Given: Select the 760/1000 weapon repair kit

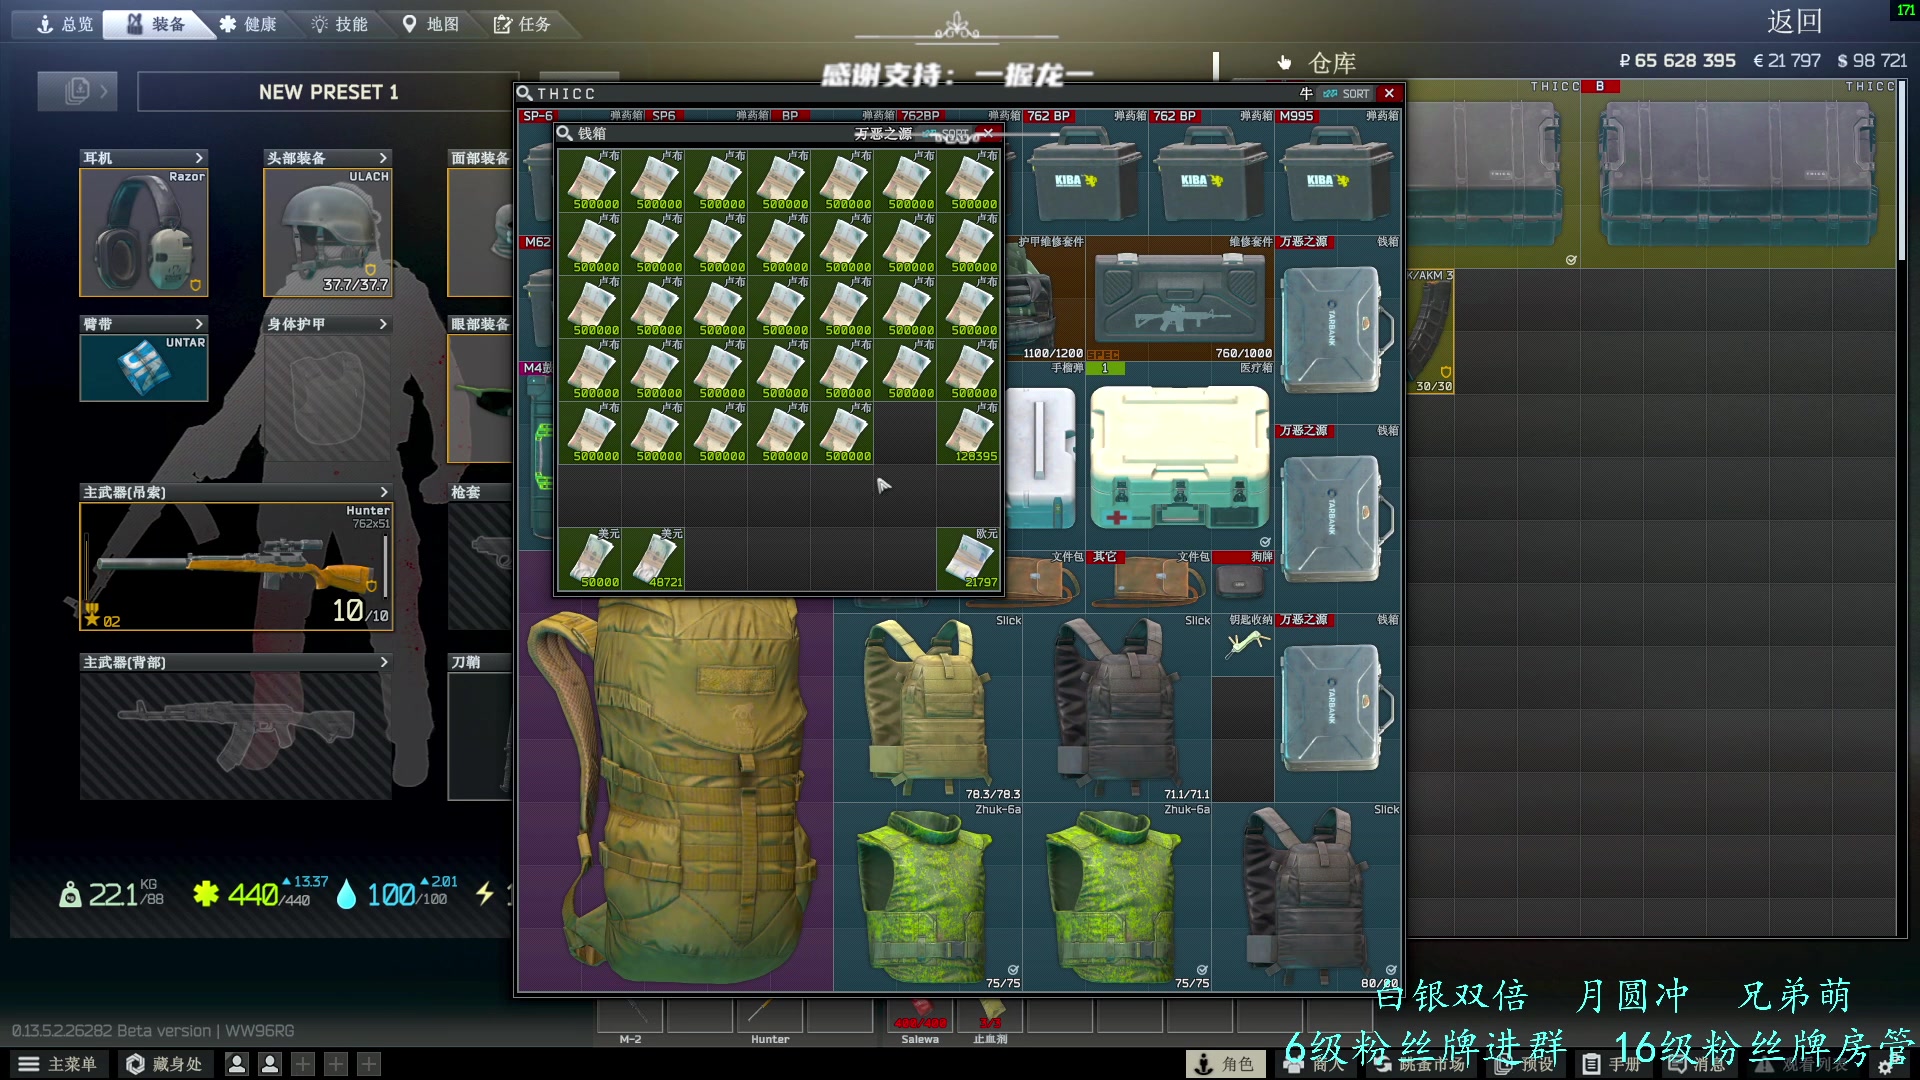Looking at the screenshot, I should [x=1180, y=298].
